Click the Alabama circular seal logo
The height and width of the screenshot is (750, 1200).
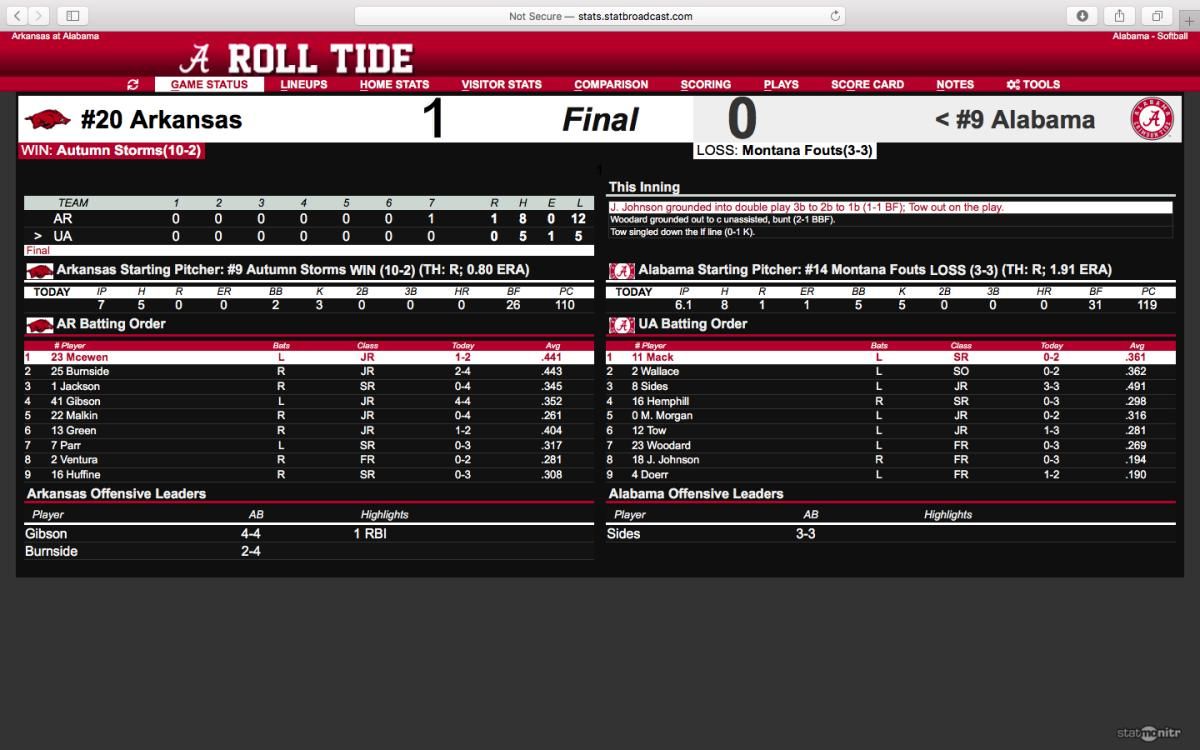click(x=1150, y=118)
